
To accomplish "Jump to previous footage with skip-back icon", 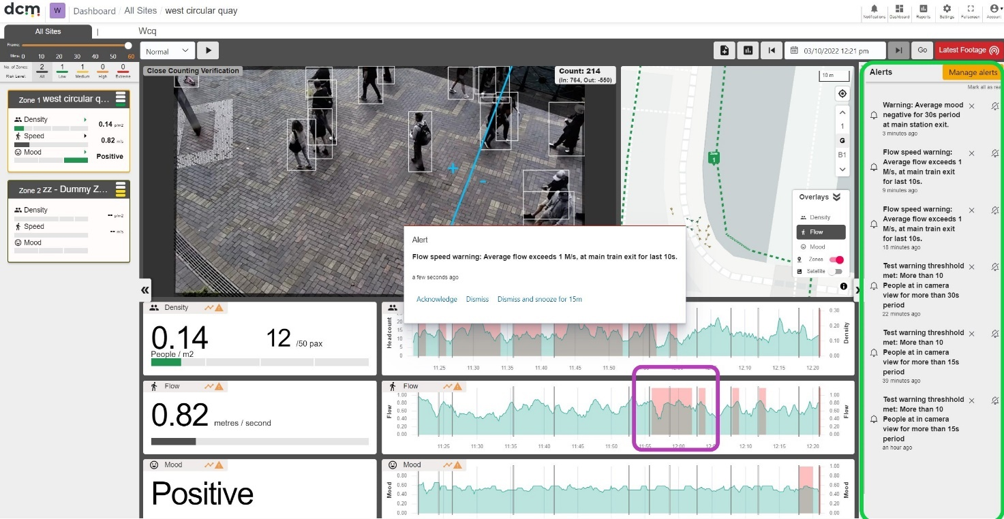I will [772, 51].
